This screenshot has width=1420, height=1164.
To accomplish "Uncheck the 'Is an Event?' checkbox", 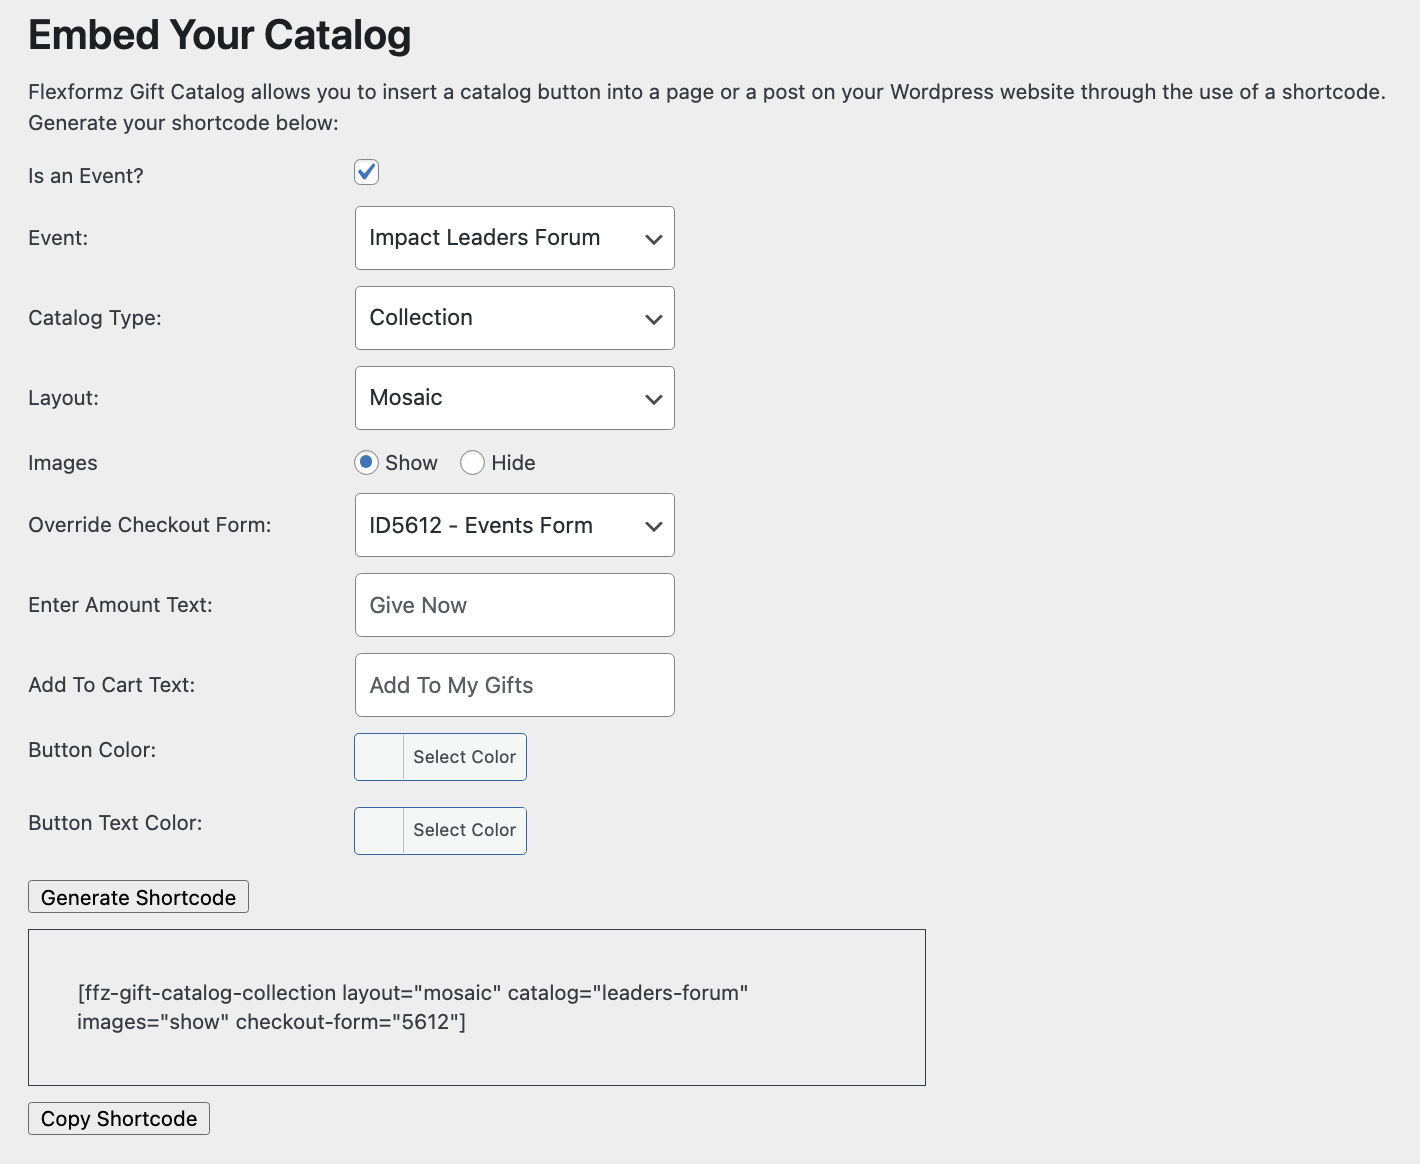I will tap(366, 172).
